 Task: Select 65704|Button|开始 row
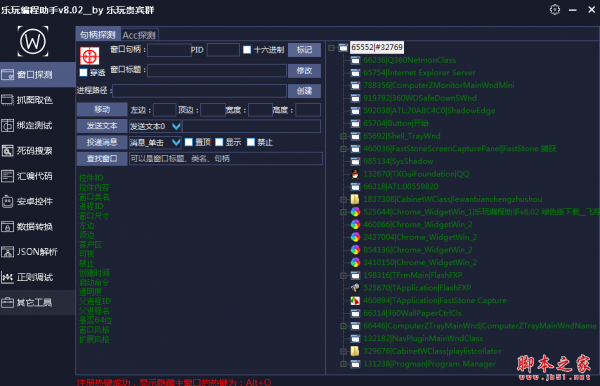[x=396, y=123]
